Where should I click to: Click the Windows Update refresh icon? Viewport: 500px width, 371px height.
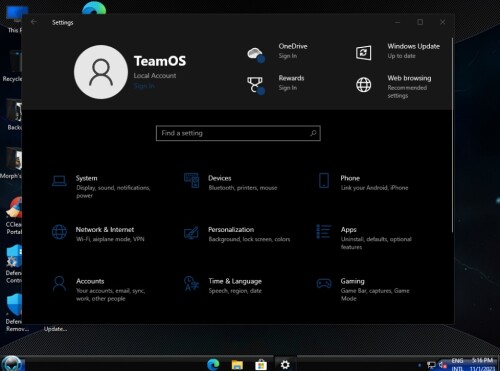(364, 53)
